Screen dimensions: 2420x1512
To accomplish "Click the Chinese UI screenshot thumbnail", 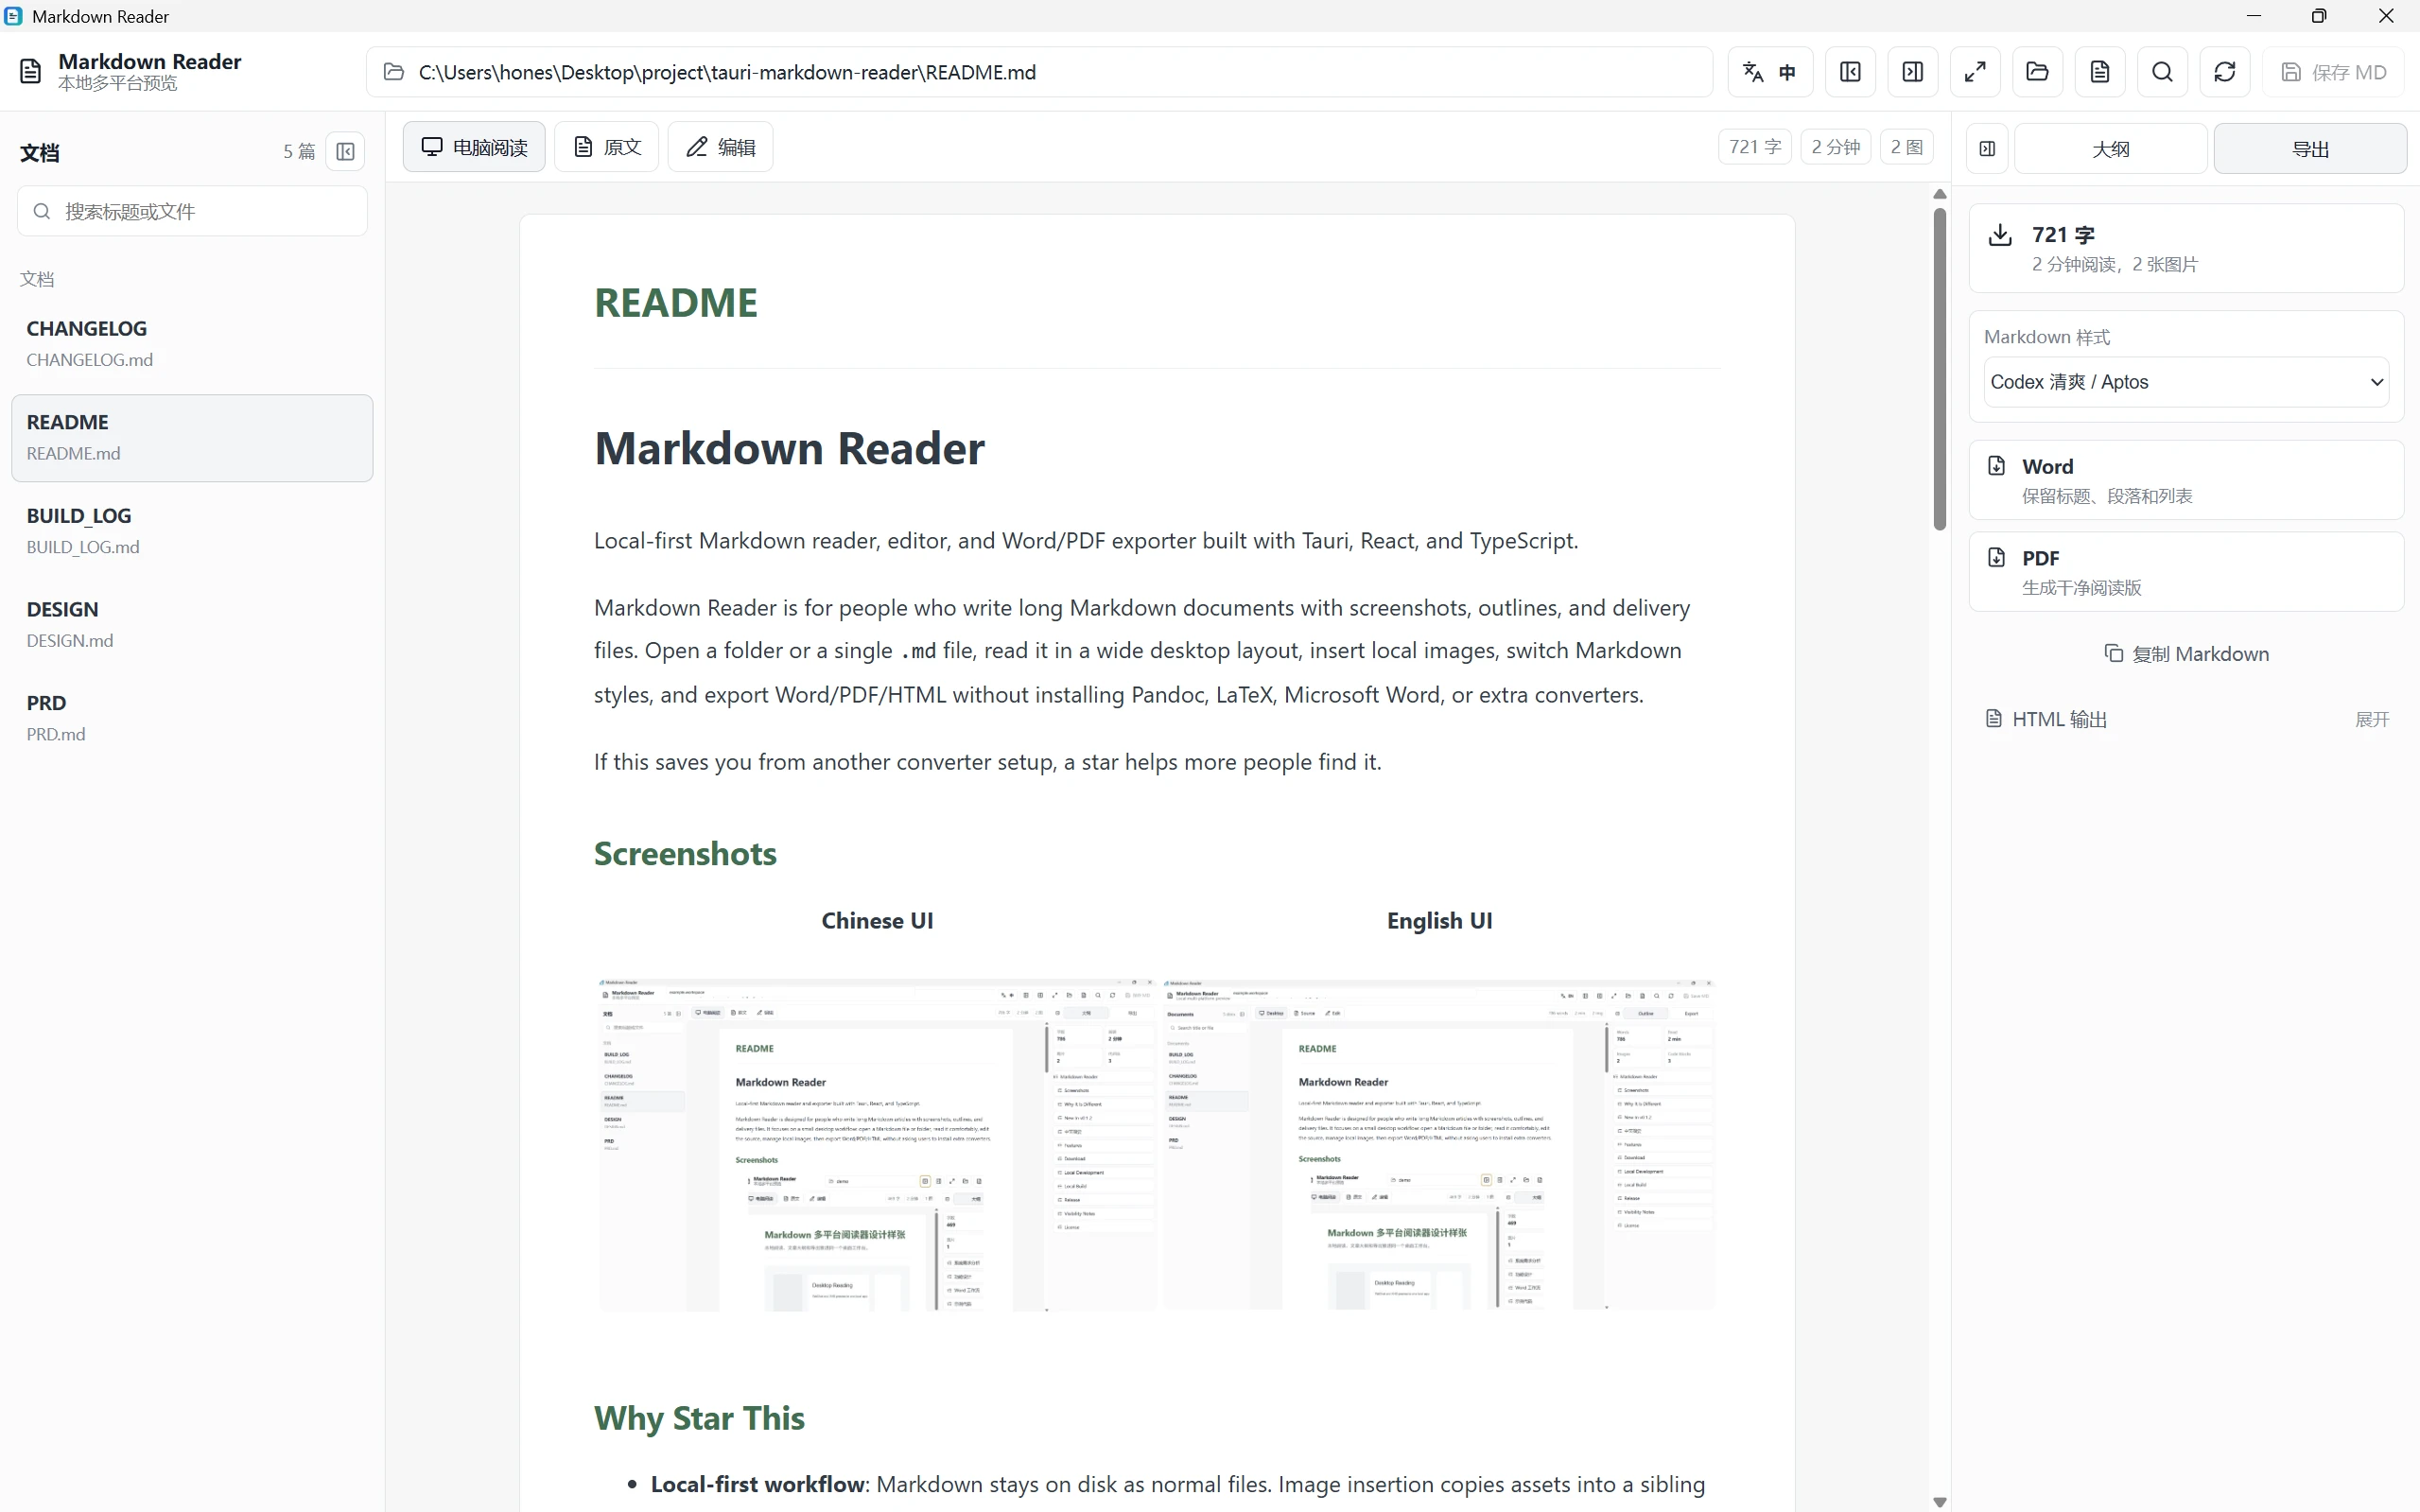I will pyautogui.click(x=876, y=1144).
